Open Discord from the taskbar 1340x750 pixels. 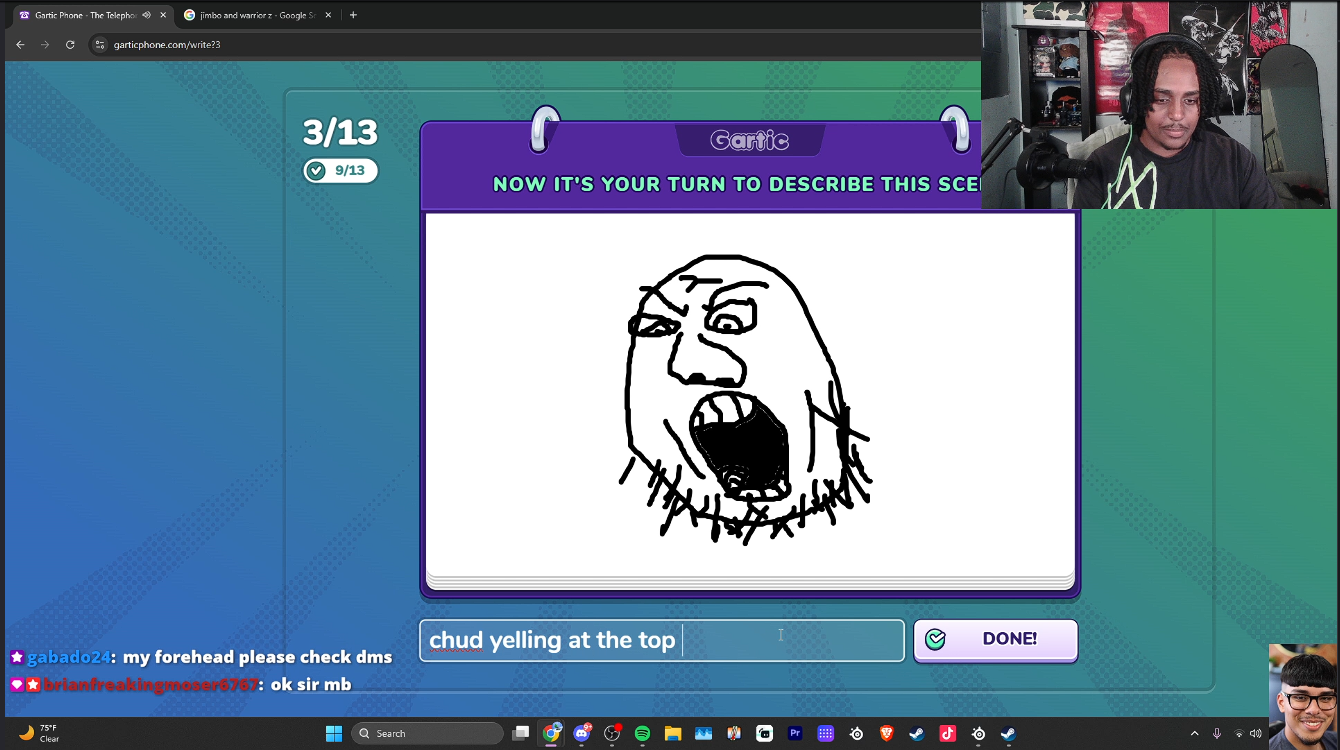(x=582, y=733)
